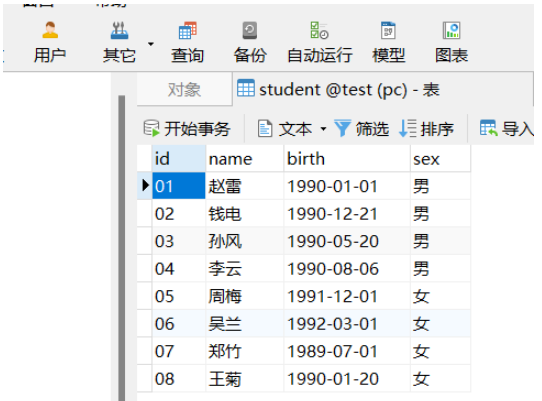The image size is (542, 401).
Task: Click the row selector beside id 05
Action: click(x=144, y=296)
